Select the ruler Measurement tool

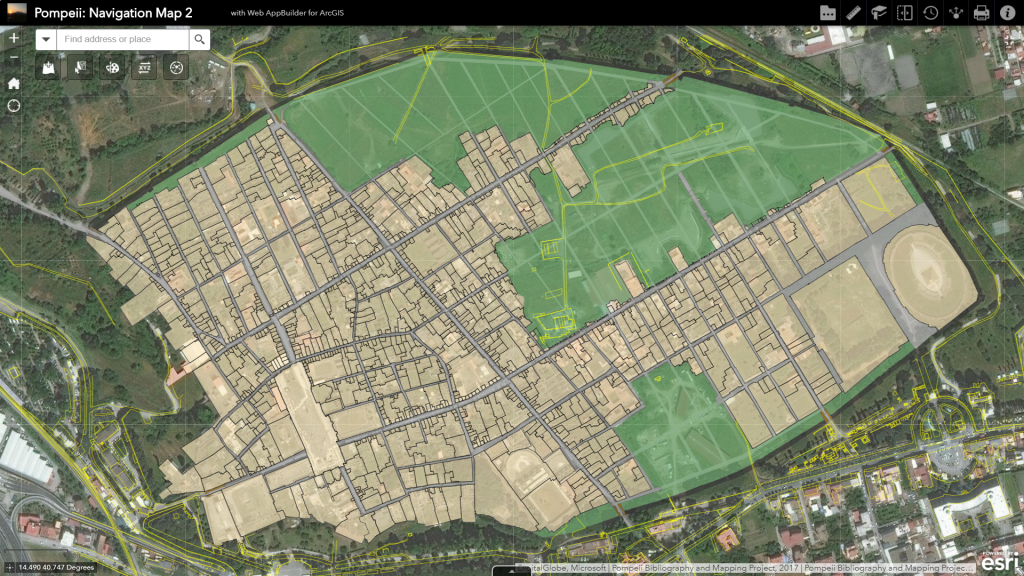pos(853,13)
